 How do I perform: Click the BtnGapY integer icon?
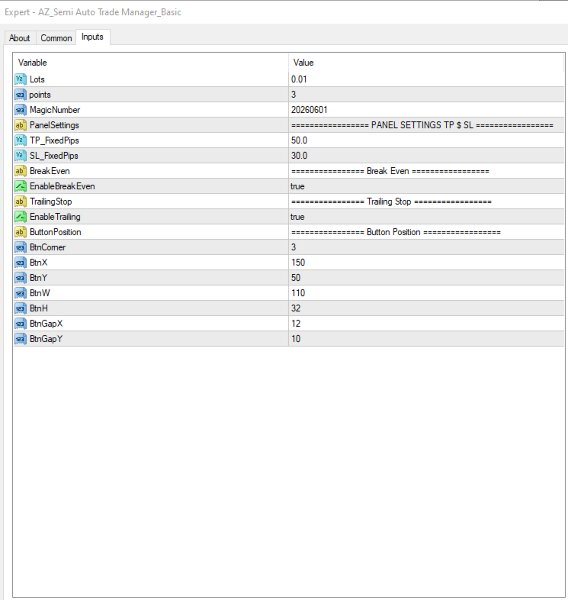[20, 339]
